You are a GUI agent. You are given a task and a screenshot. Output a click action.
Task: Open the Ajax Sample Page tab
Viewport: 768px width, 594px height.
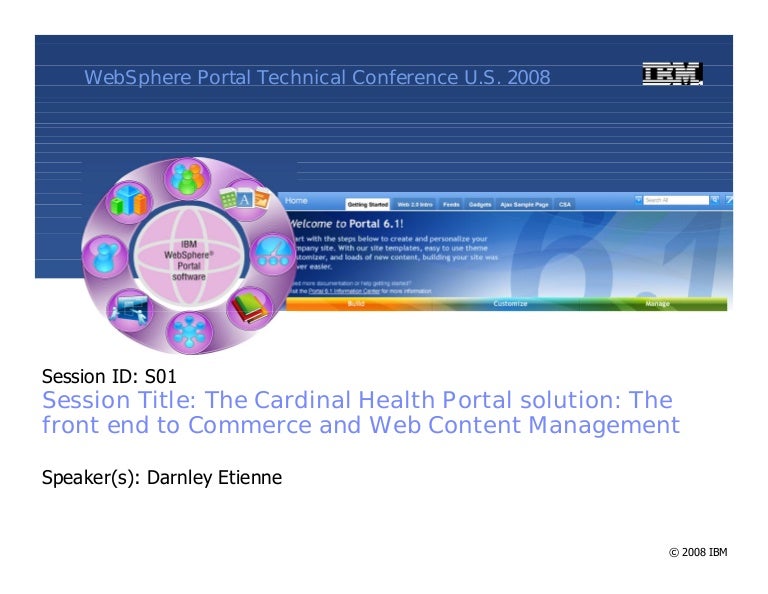[524, 203]
